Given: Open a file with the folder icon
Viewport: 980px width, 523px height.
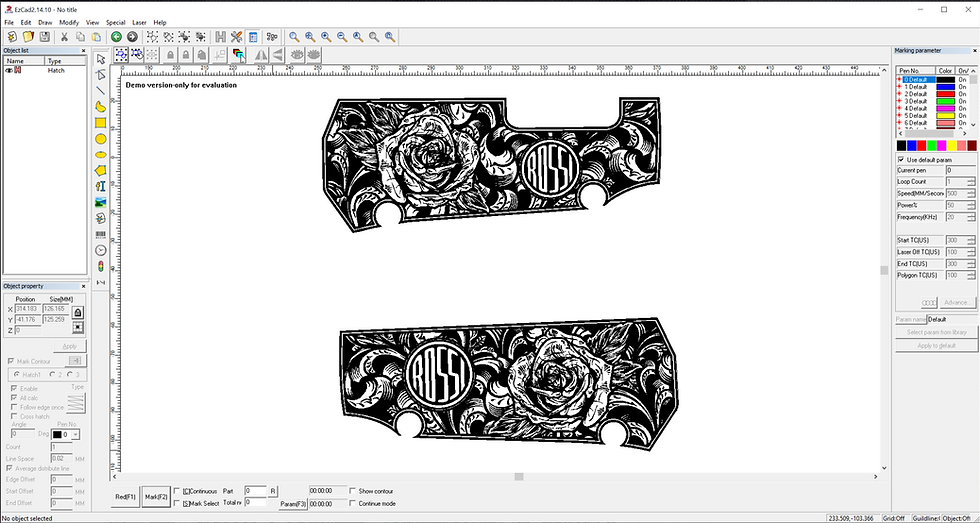Looking at the screenshot, I should pyautogui.click(x=28, y=37).
